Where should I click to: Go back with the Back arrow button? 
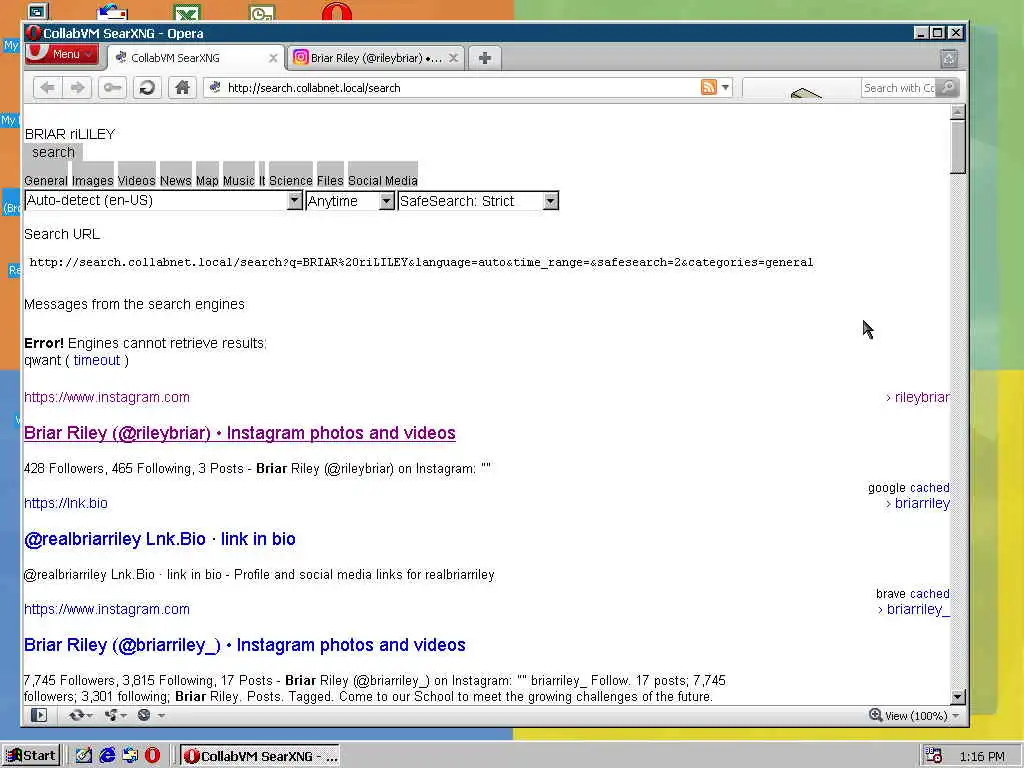click(x=48, y=88)
